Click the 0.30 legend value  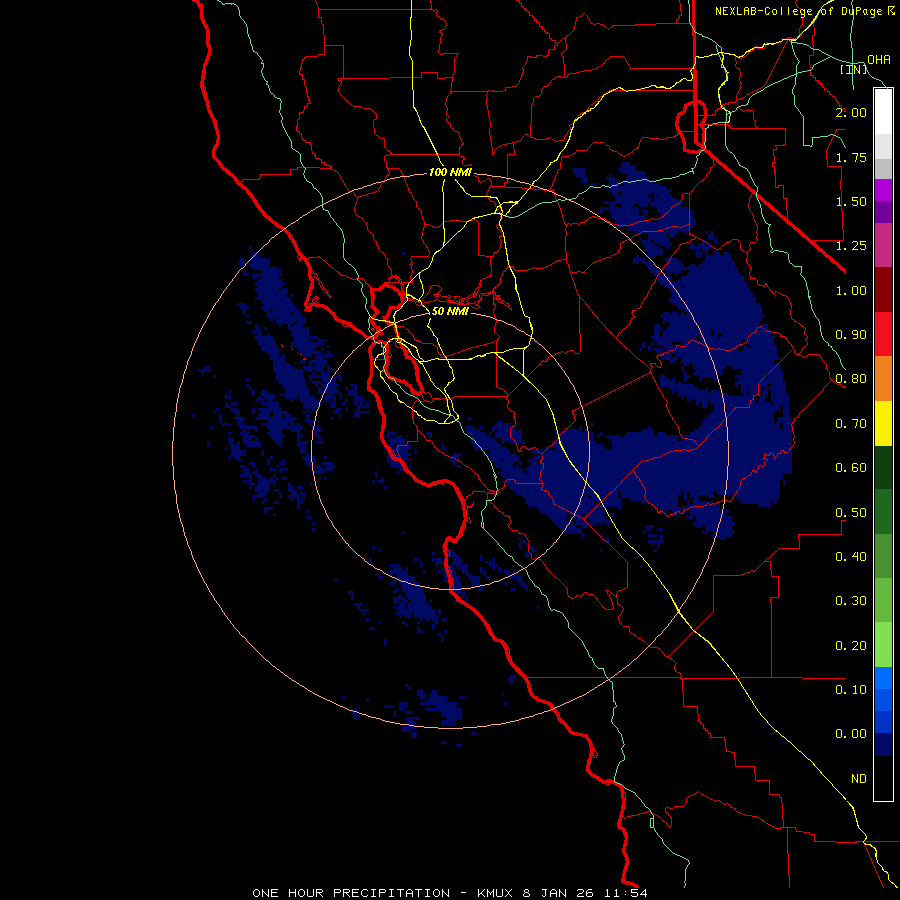tap(851, 601)
